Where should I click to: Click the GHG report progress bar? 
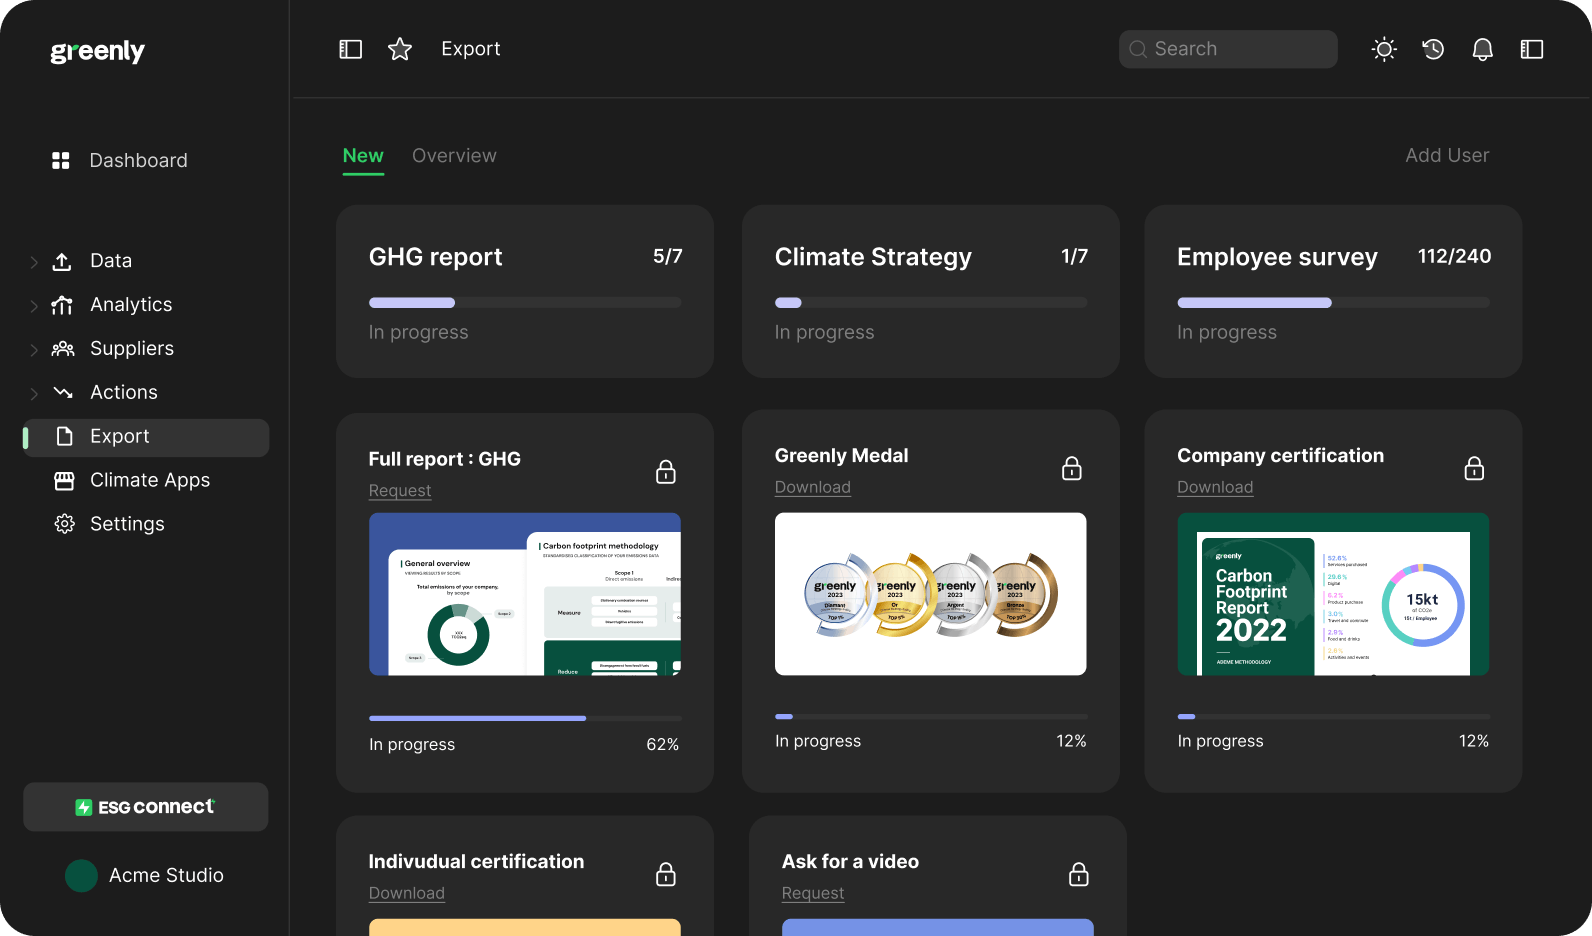point(525,303)
